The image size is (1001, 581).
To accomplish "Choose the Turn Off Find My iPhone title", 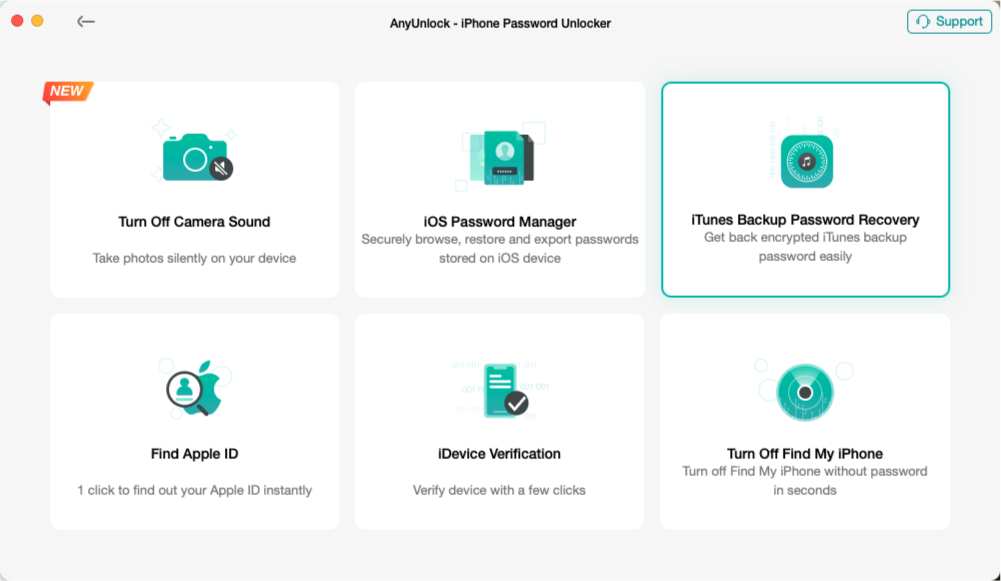I will 804,454.
